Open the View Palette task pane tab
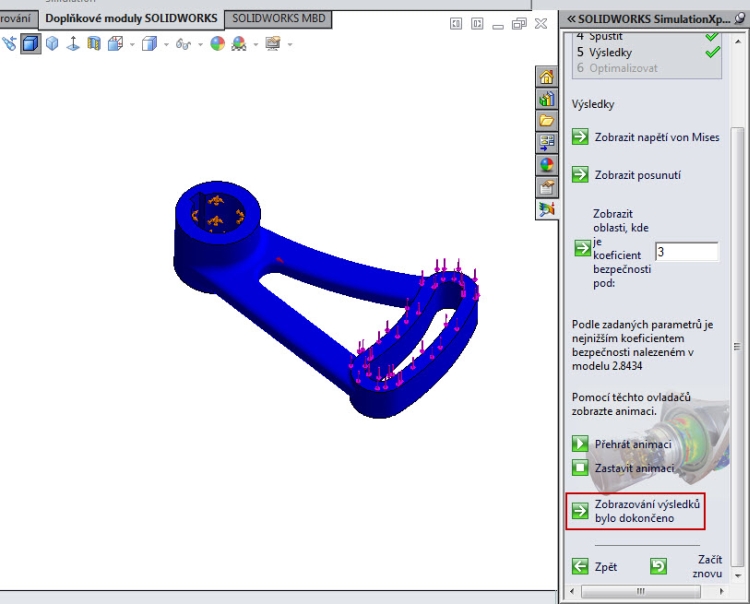750x604 pixels. 547,142
